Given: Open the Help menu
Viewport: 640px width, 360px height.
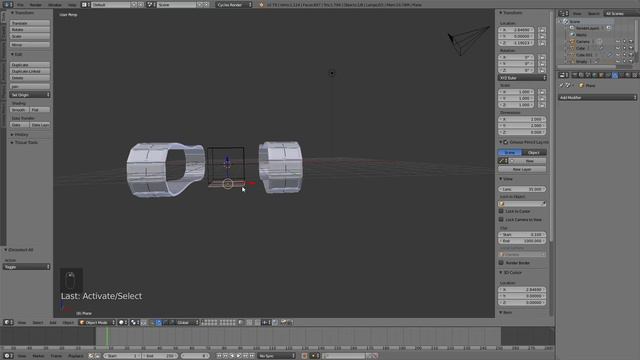Looking at the screenshot, I should click(x=72, y=5).
